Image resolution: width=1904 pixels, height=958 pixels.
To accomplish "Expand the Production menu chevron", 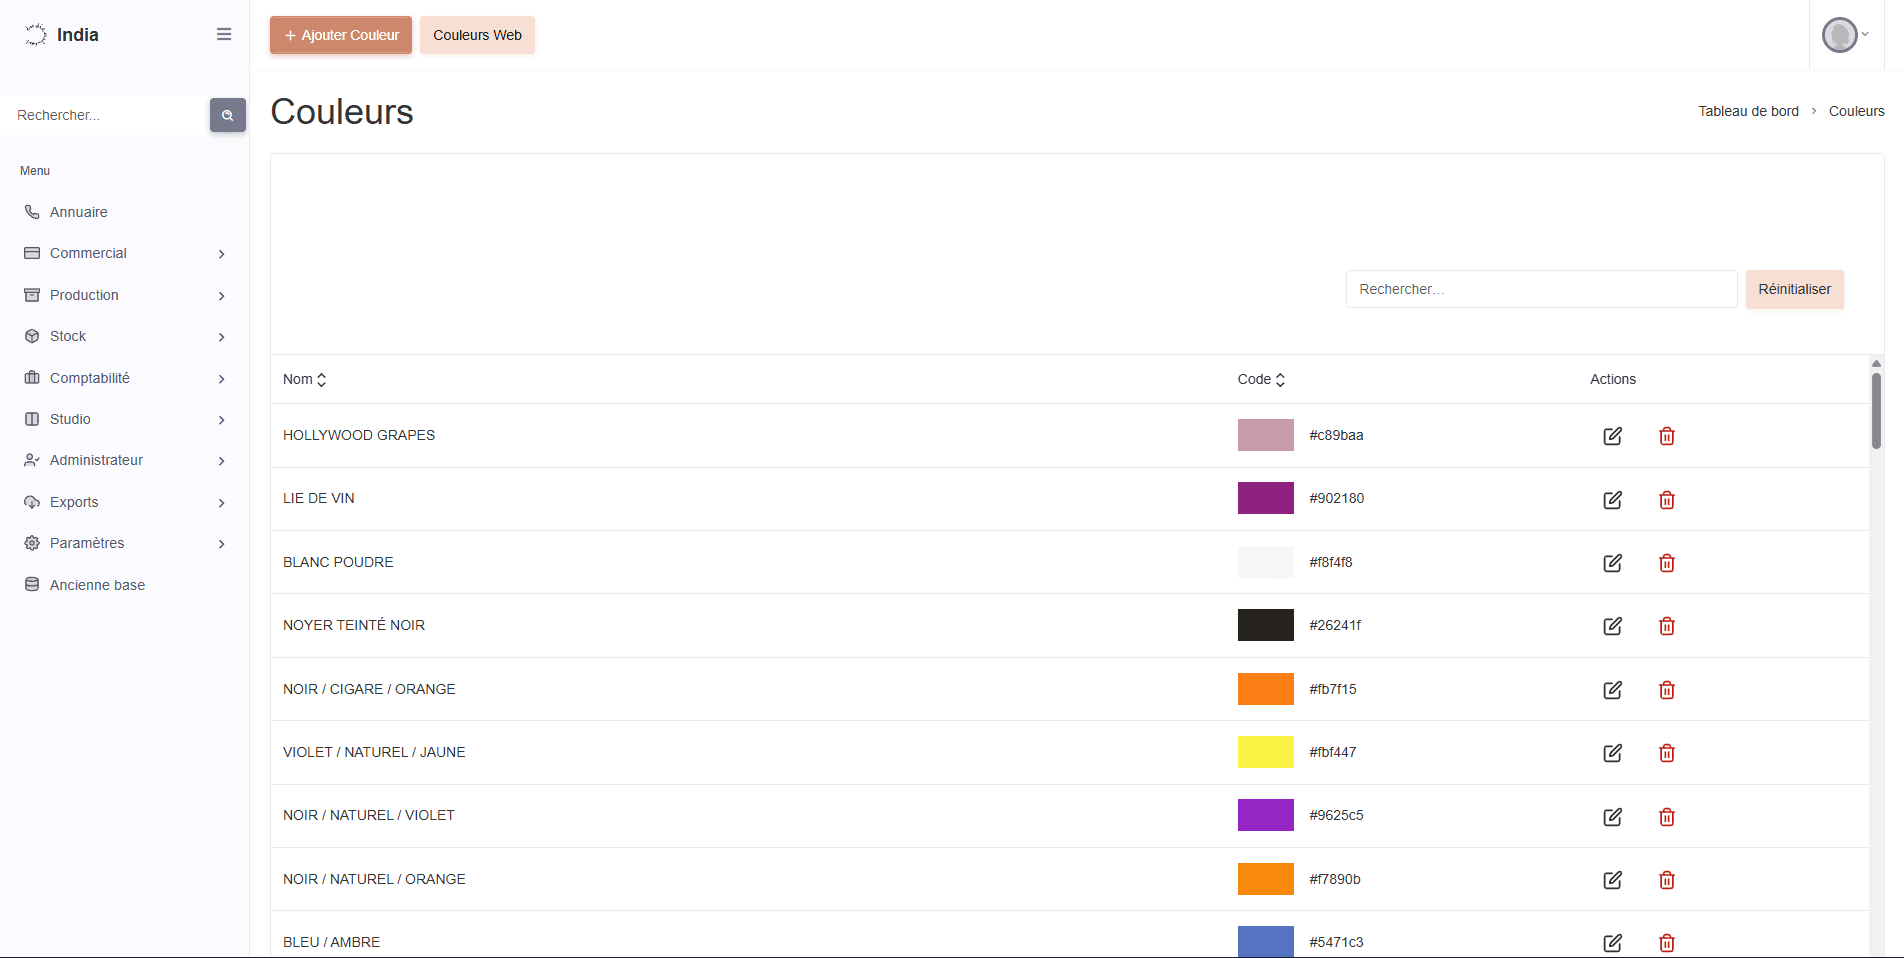I will coord(221,296).
